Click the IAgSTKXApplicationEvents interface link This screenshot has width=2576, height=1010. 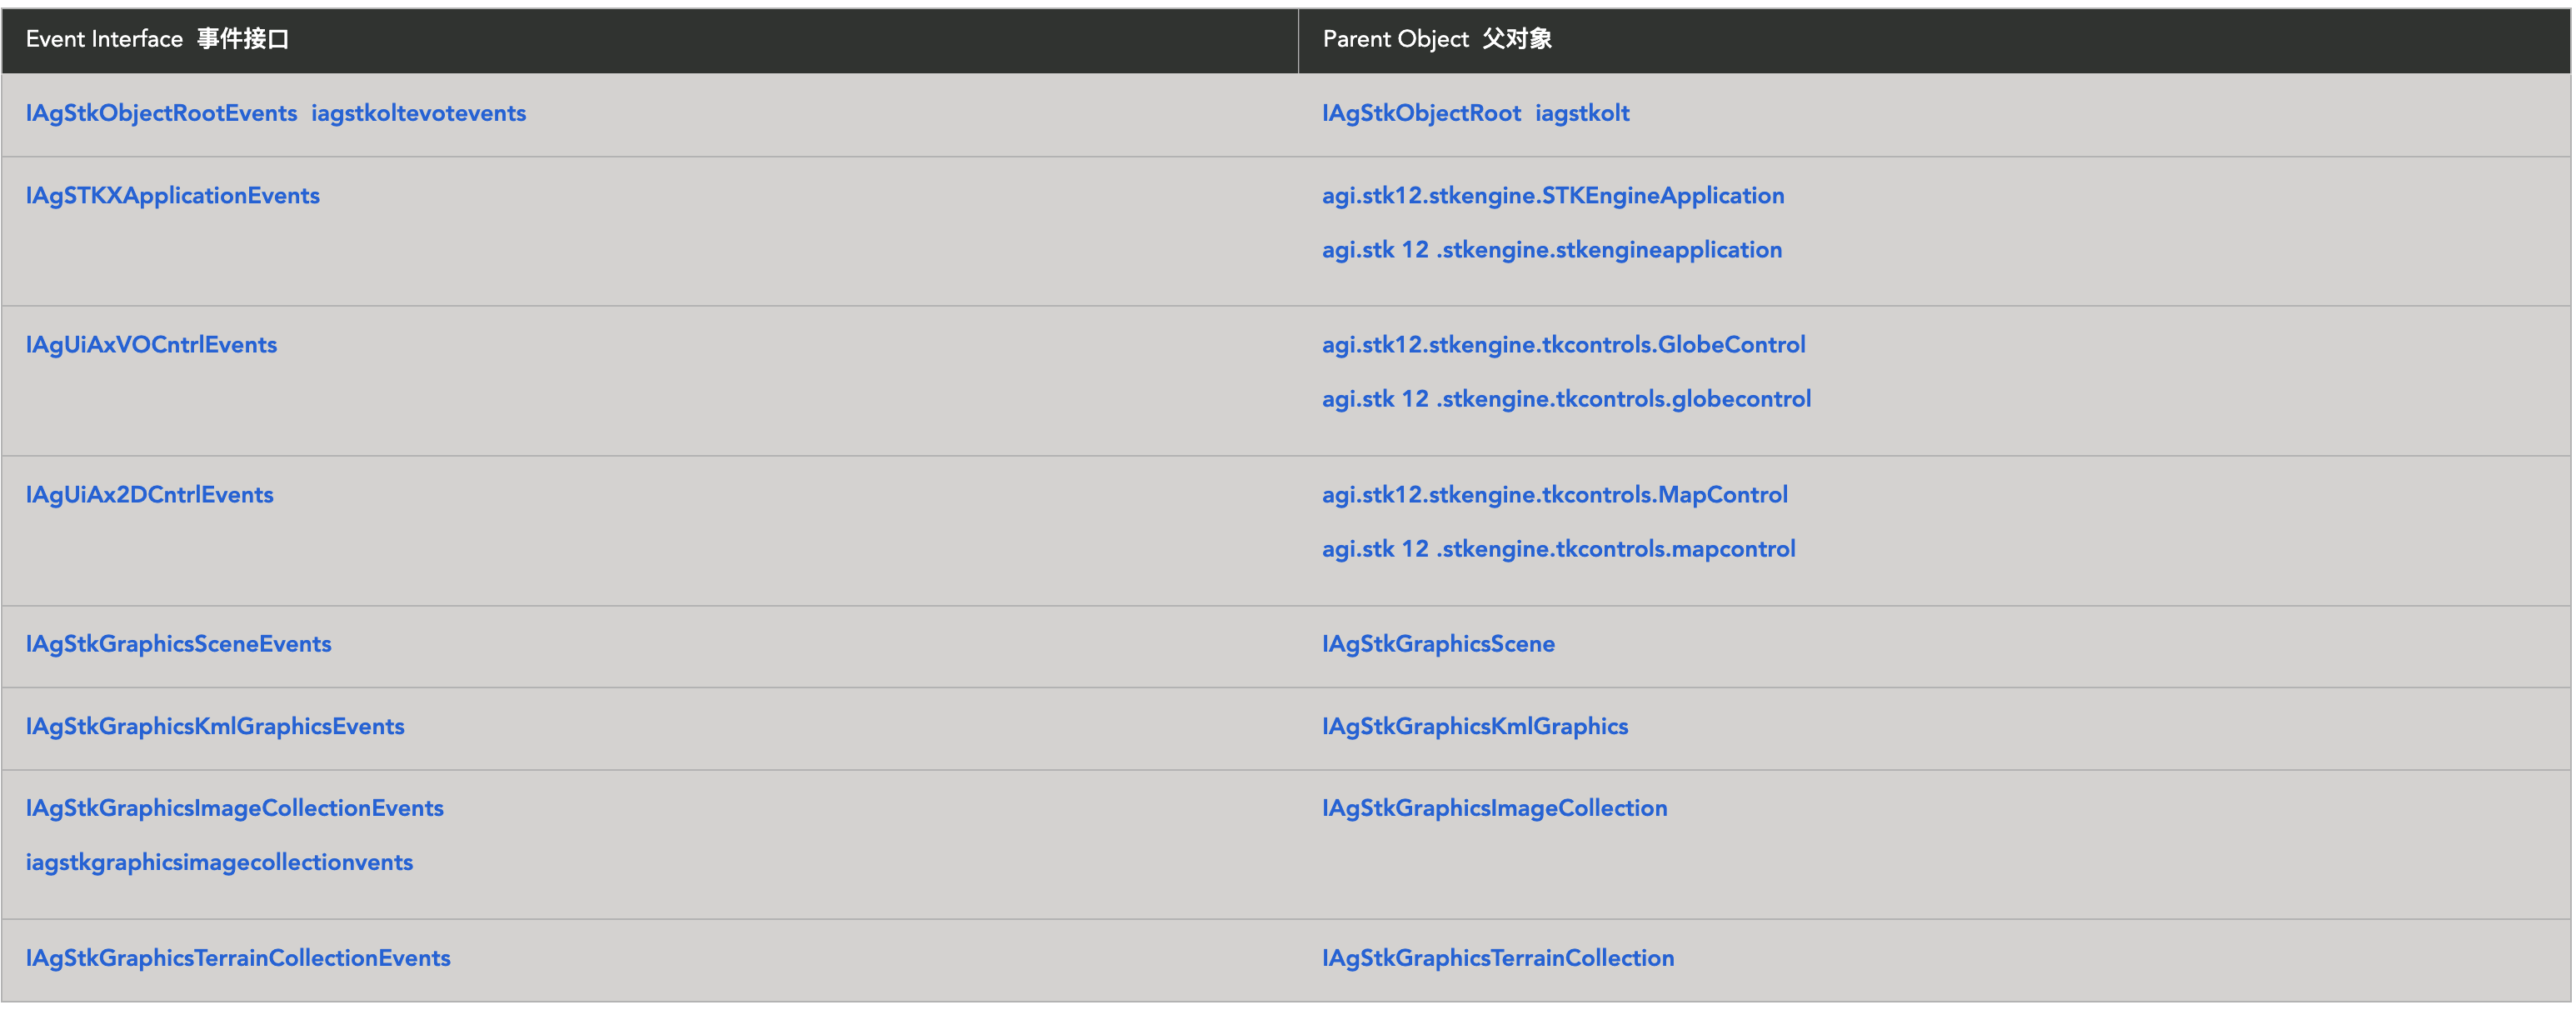(172, 195)
